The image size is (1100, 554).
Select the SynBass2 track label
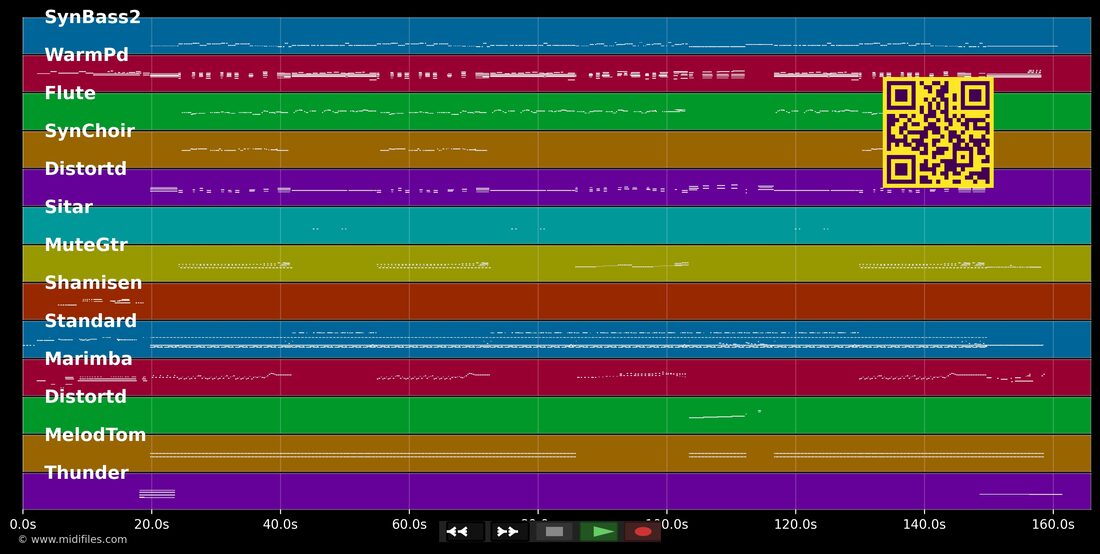click(93, 18)
